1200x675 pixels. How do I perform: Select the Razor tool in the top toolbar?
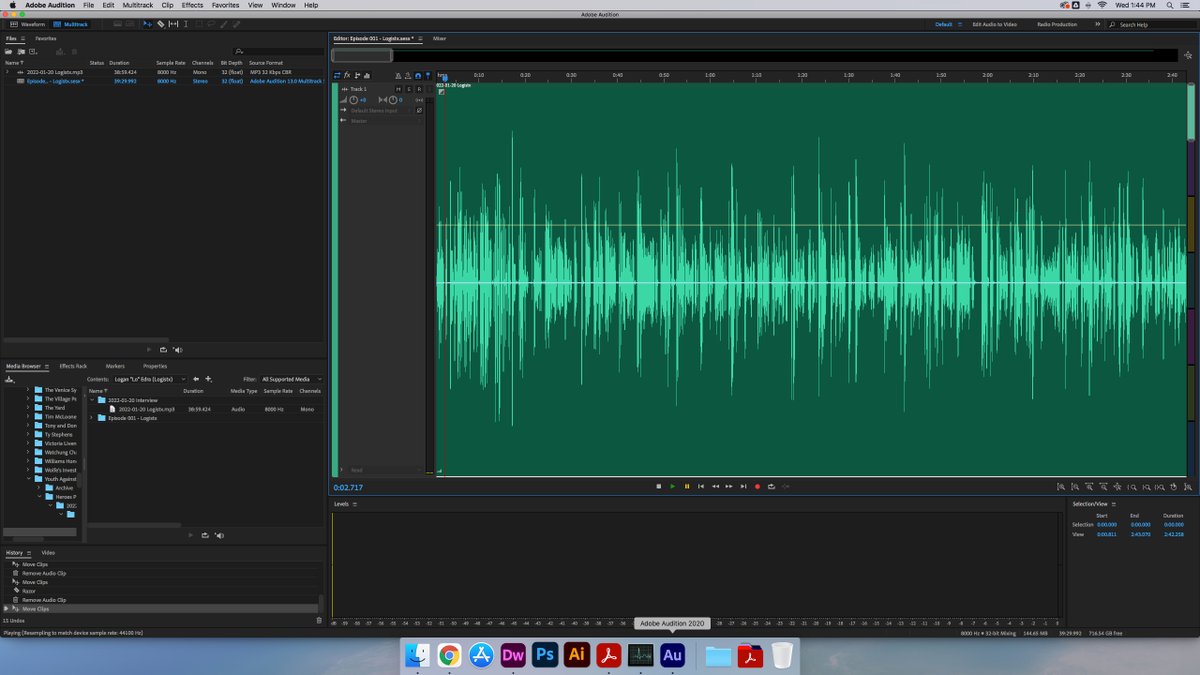pyautogui.click(x=160, y=24)
